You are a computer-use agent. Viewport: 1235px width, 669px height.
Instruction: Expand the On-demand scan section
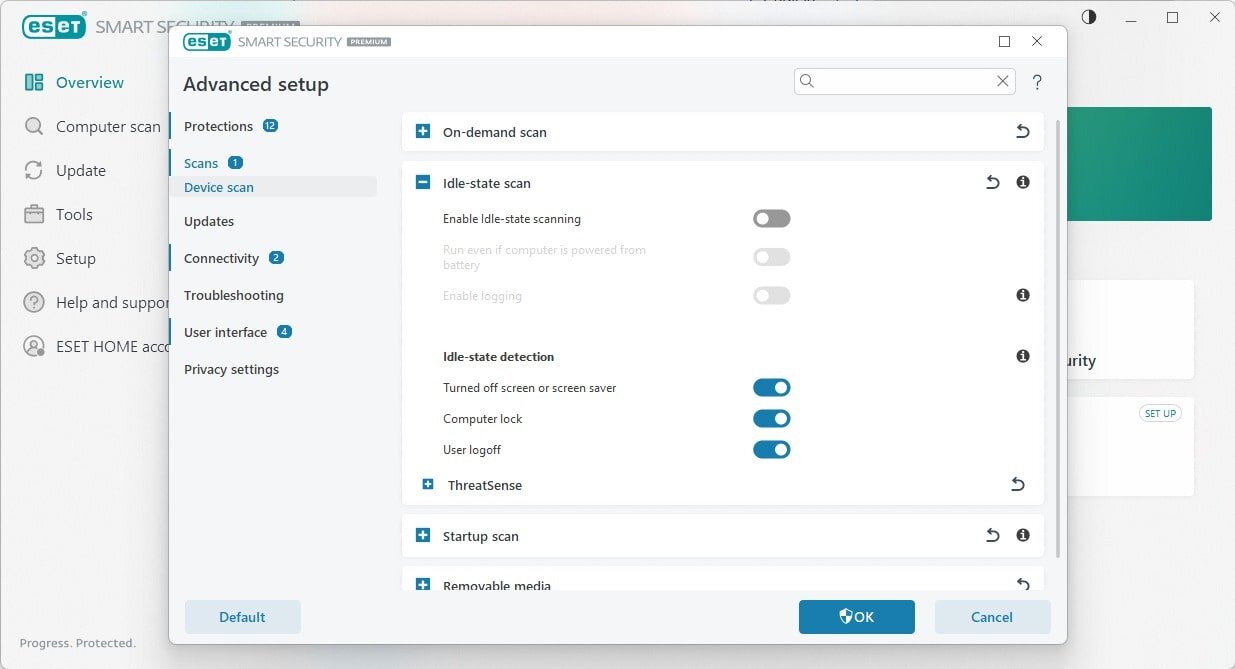[x=422, y=132]
